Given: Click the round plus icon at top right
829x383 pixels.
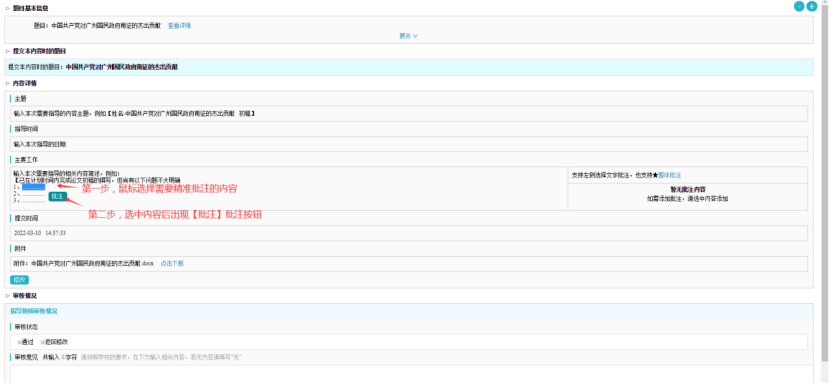Looking at the screenshot, I should (812, 6).
